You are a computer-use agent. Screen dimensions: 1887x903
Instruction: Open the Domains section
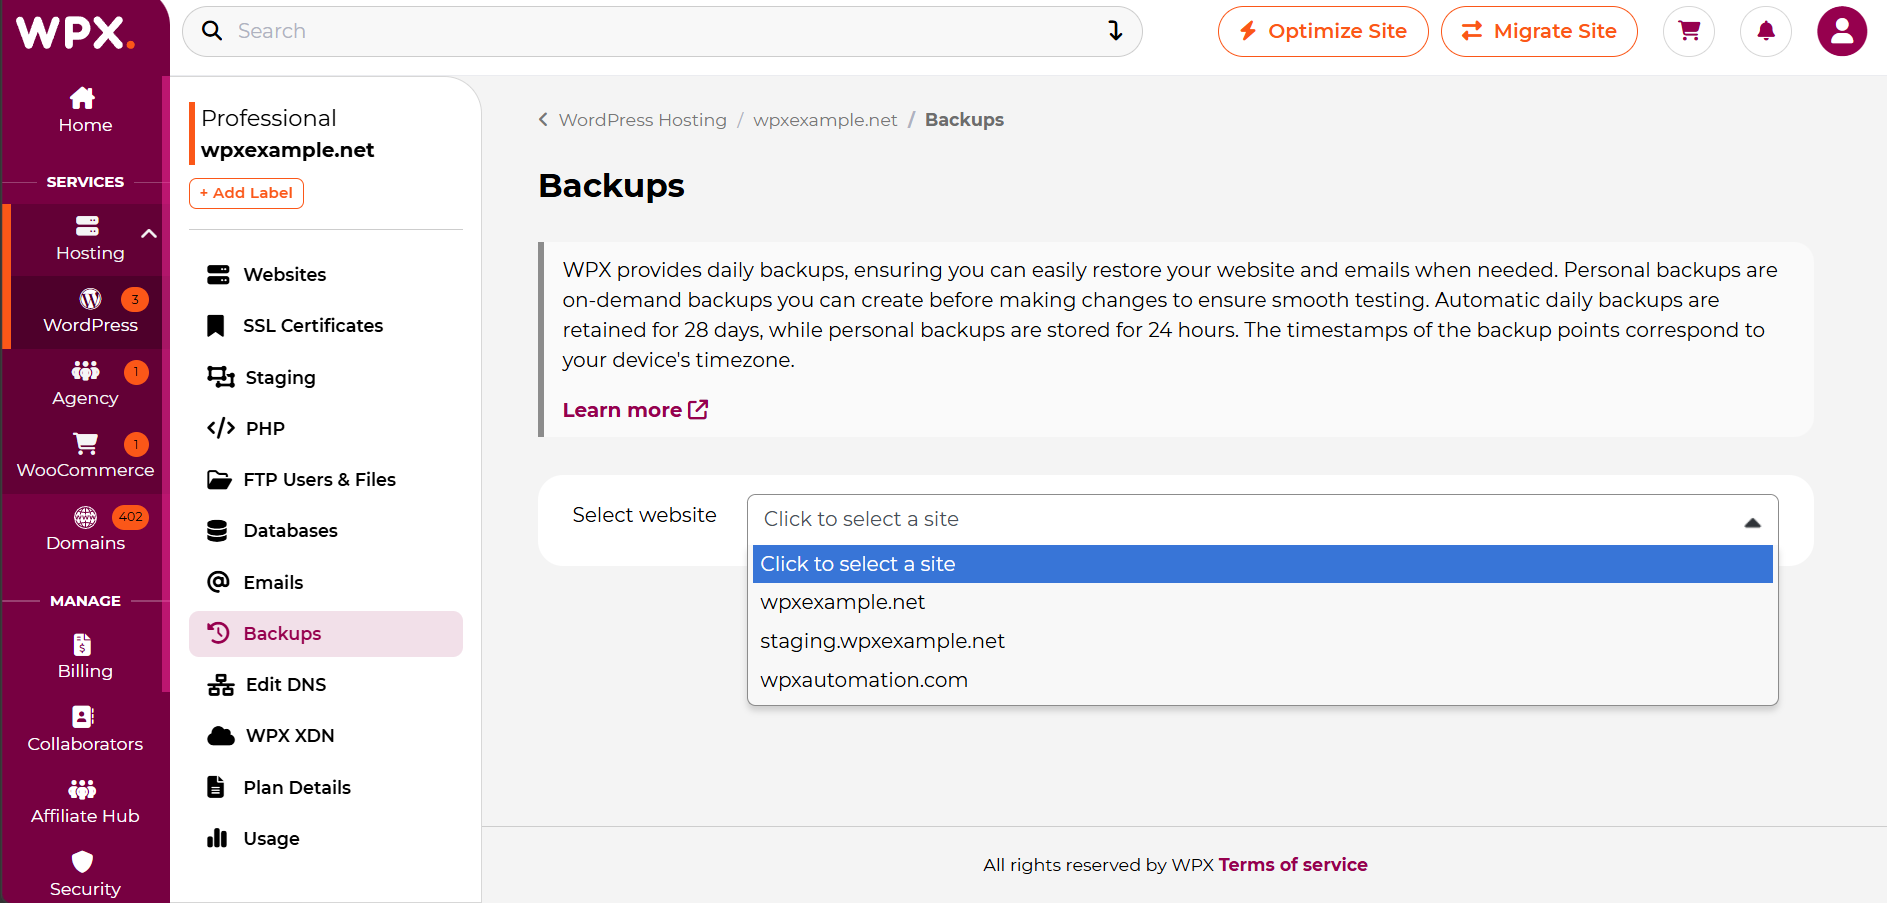(85, 529)
